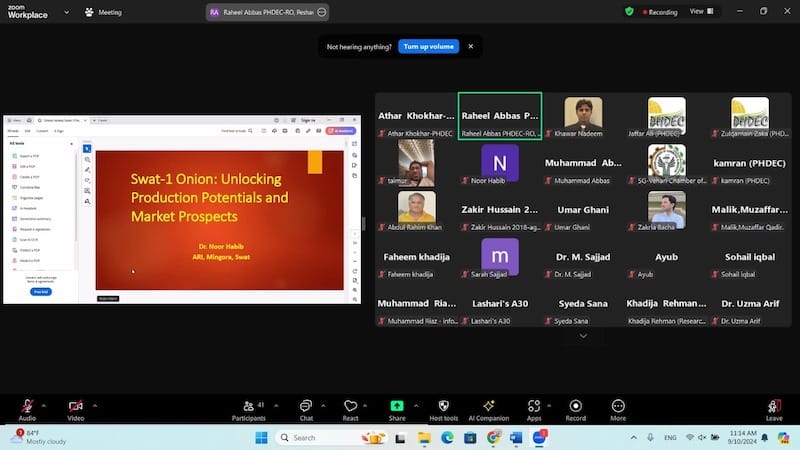The width and height of the screenshot is (800, 450).
Task: Start camera with the Video button
Action: 75,408
